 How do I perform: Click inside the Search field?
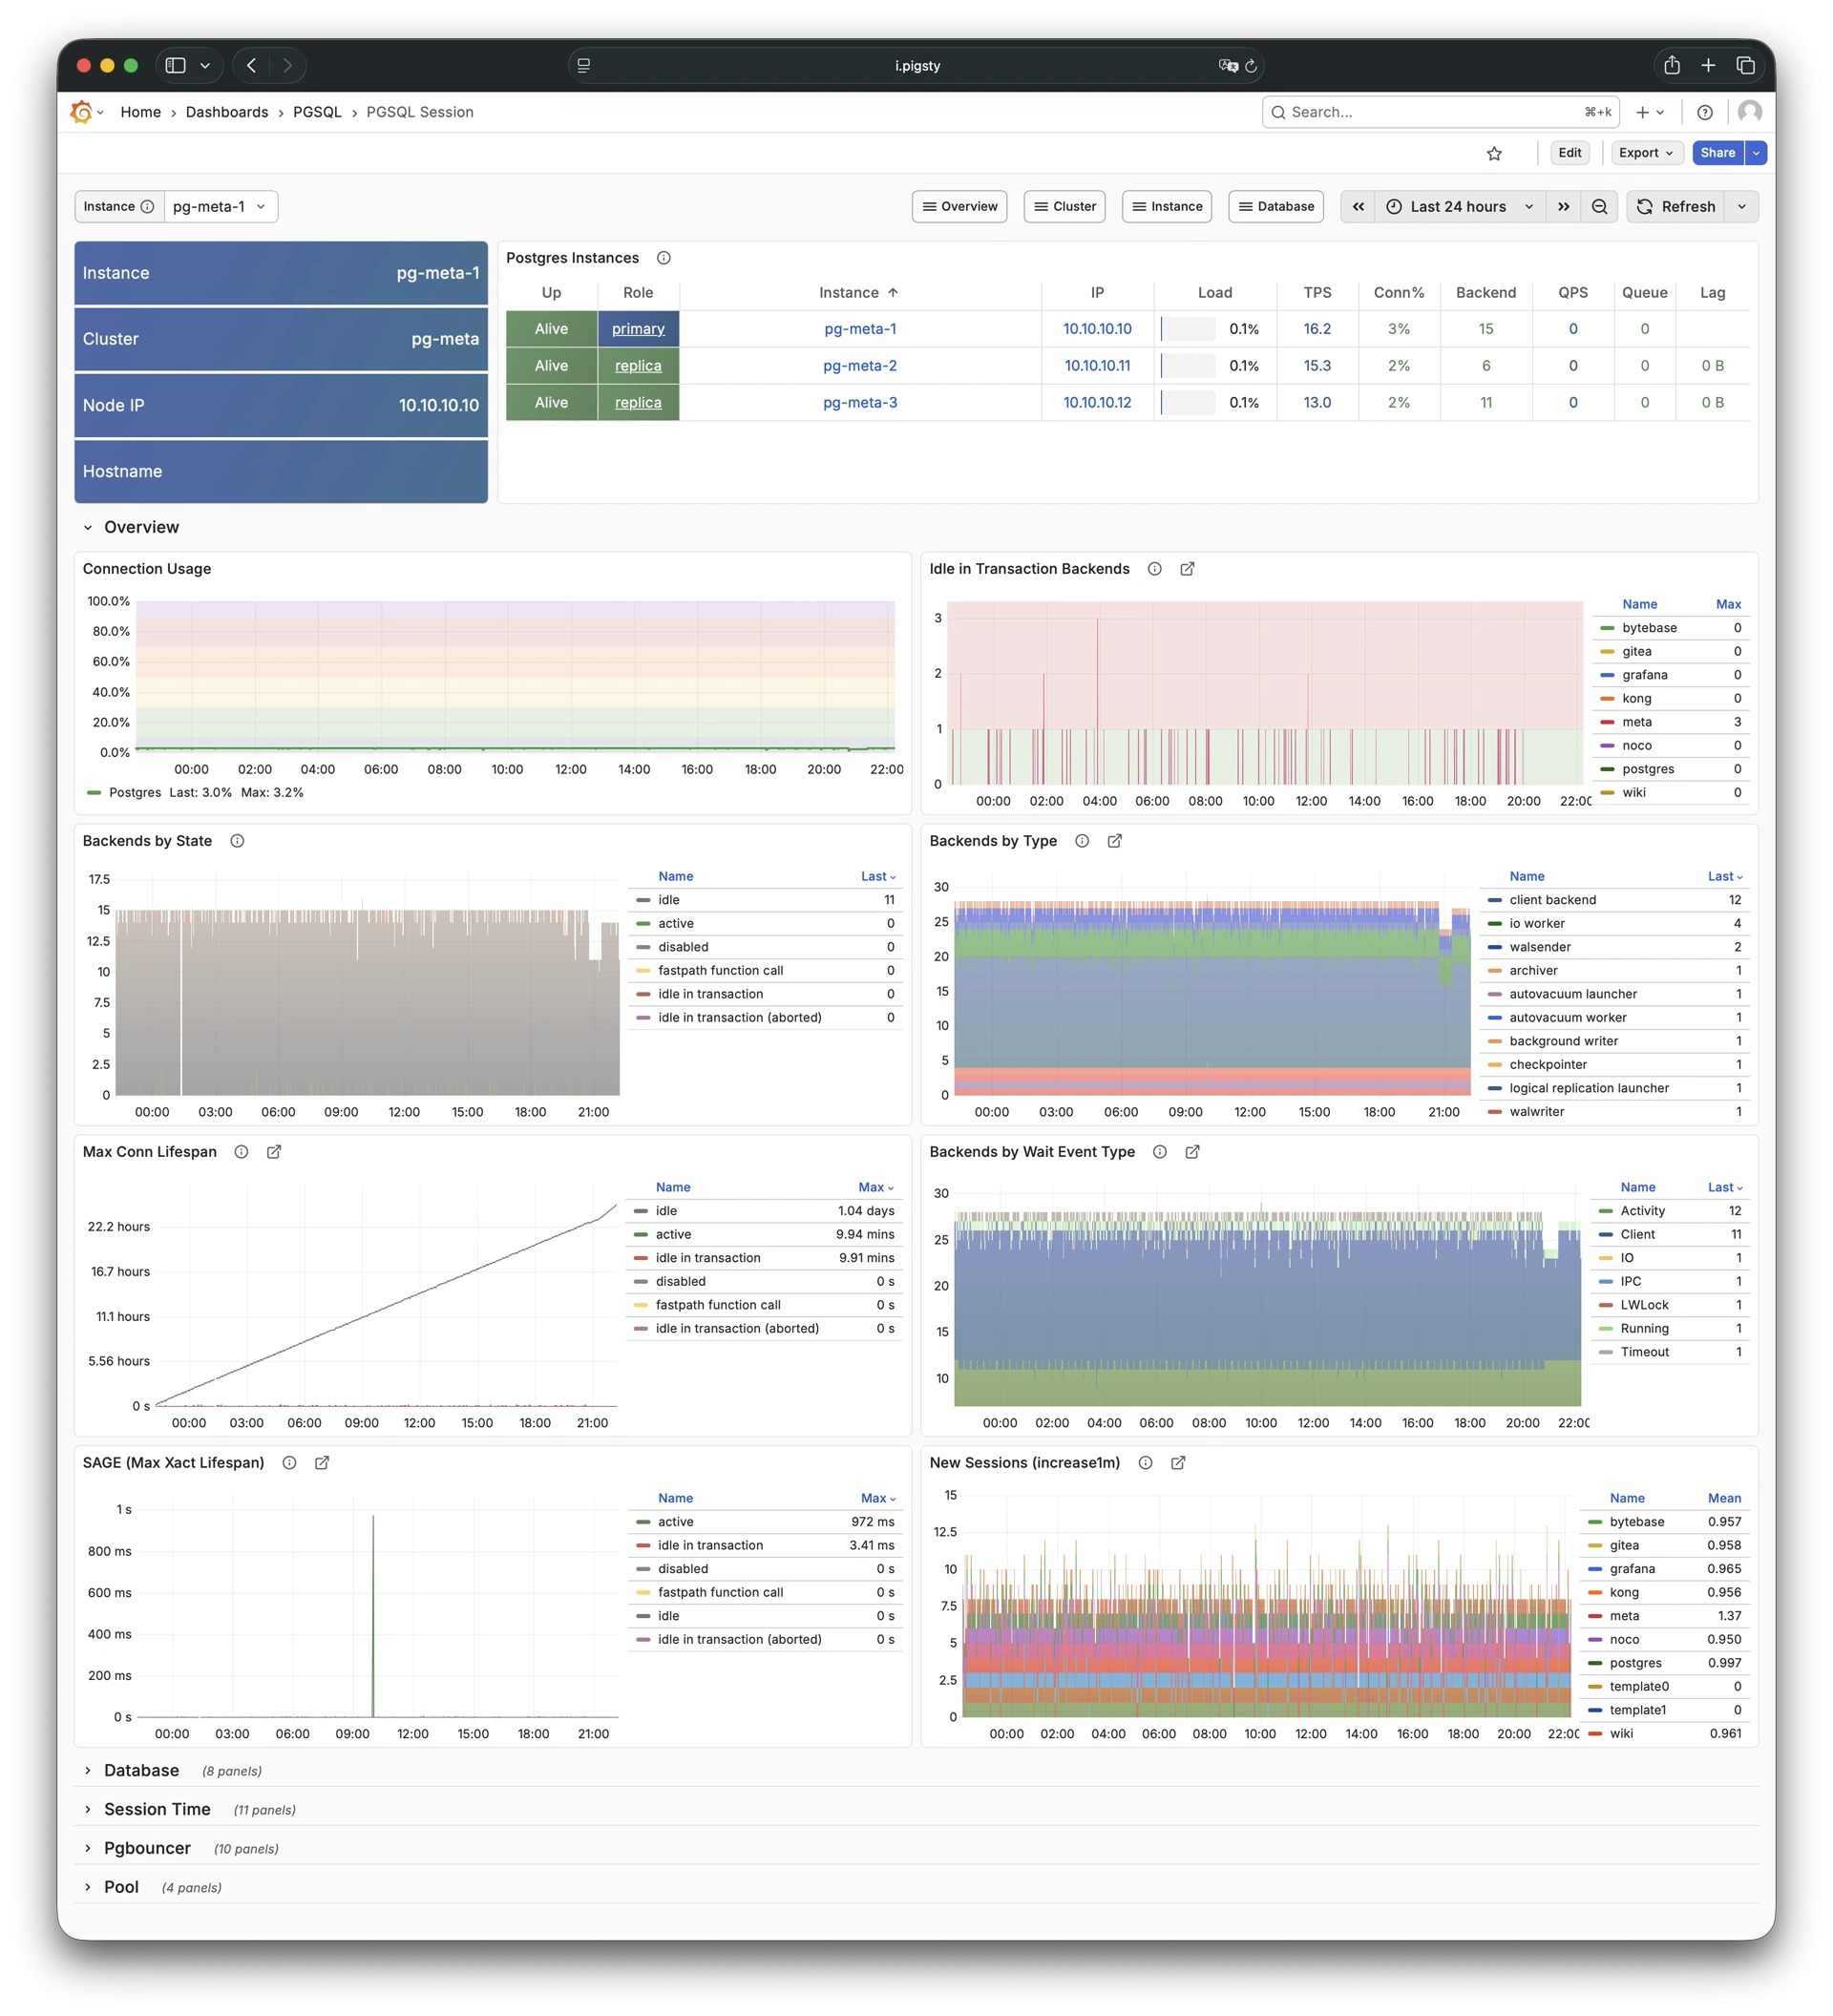1420,111
